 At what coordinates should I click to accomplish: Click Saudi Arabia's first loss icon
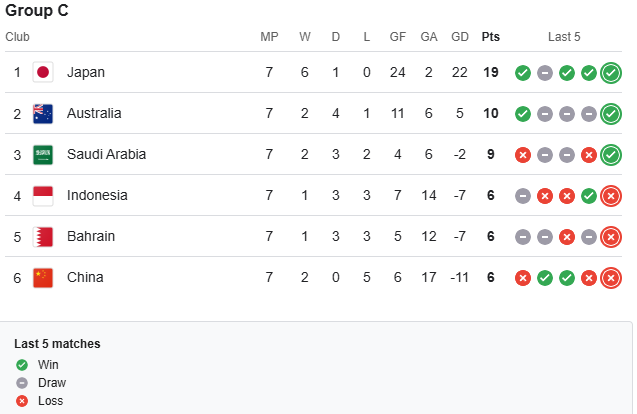[522, 154]
